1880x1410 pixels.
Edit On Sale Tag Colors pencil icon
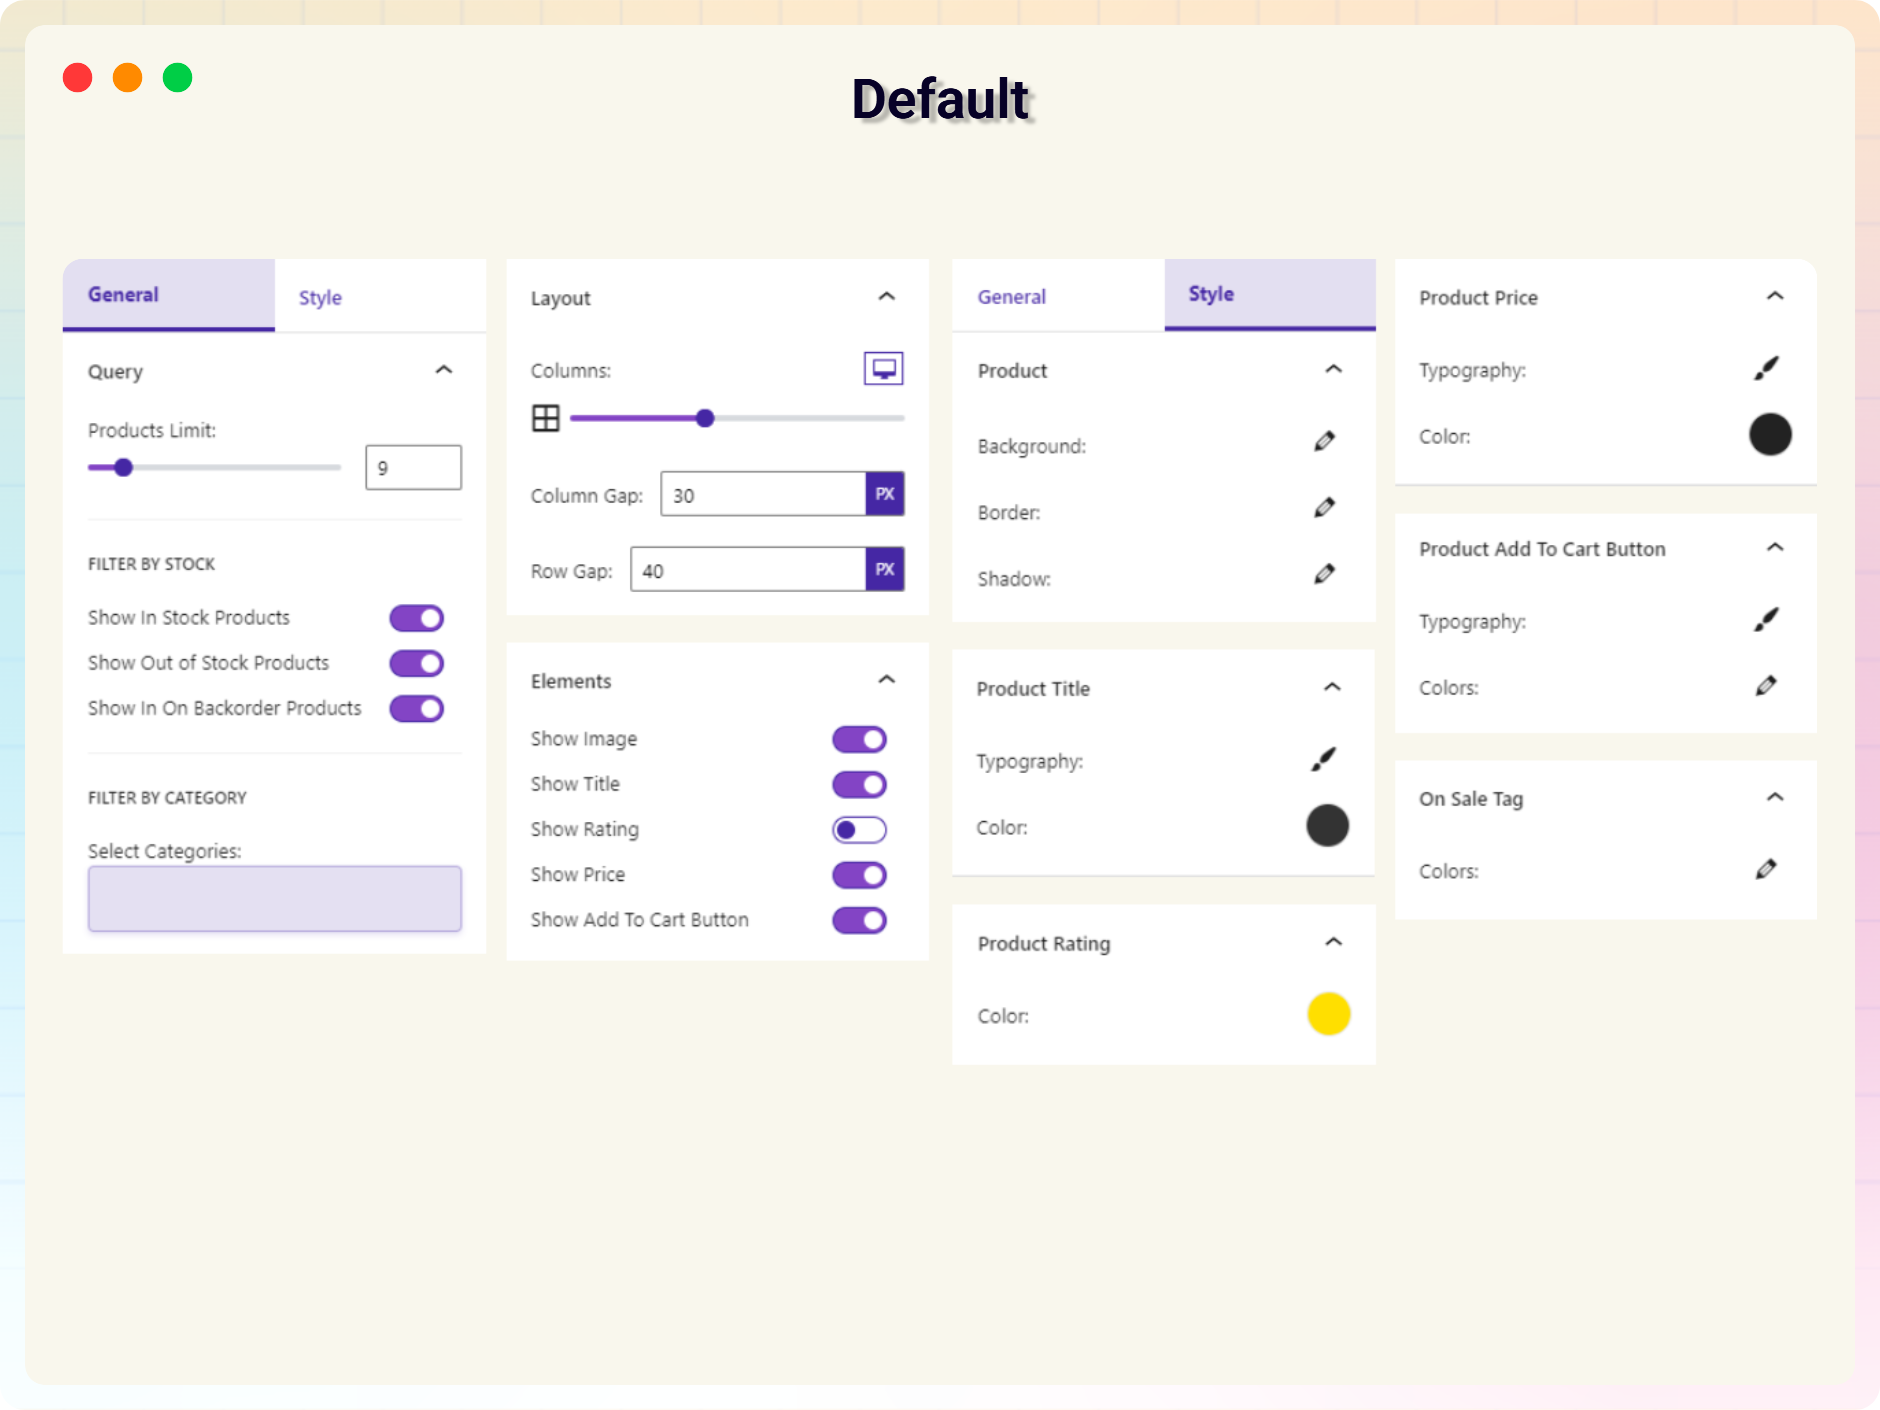click(1767, 870)
